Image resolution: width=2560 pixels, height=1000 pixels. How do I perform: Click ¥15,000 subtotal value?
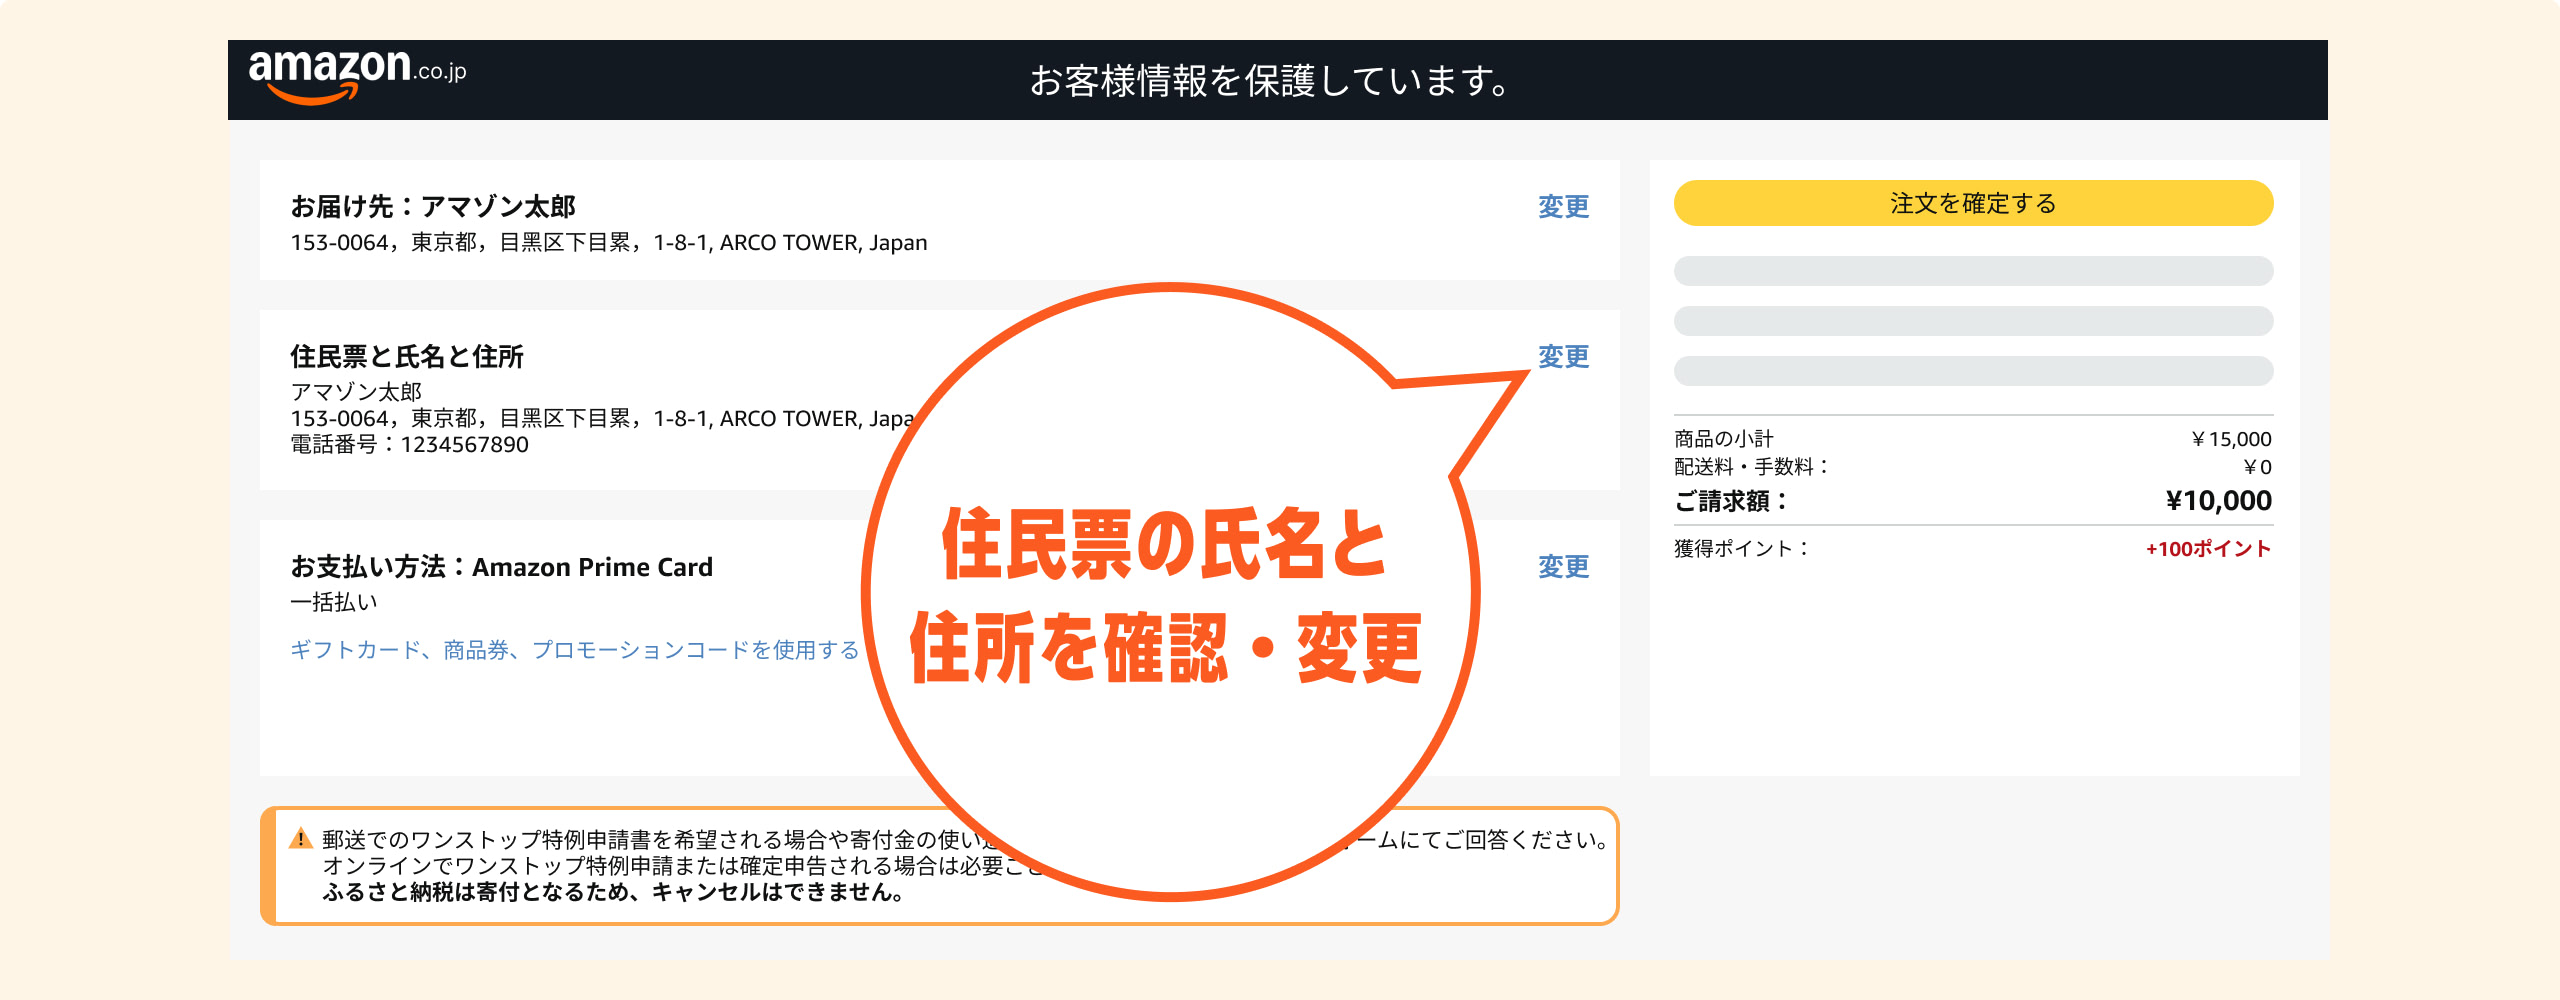coord(2230,439)
